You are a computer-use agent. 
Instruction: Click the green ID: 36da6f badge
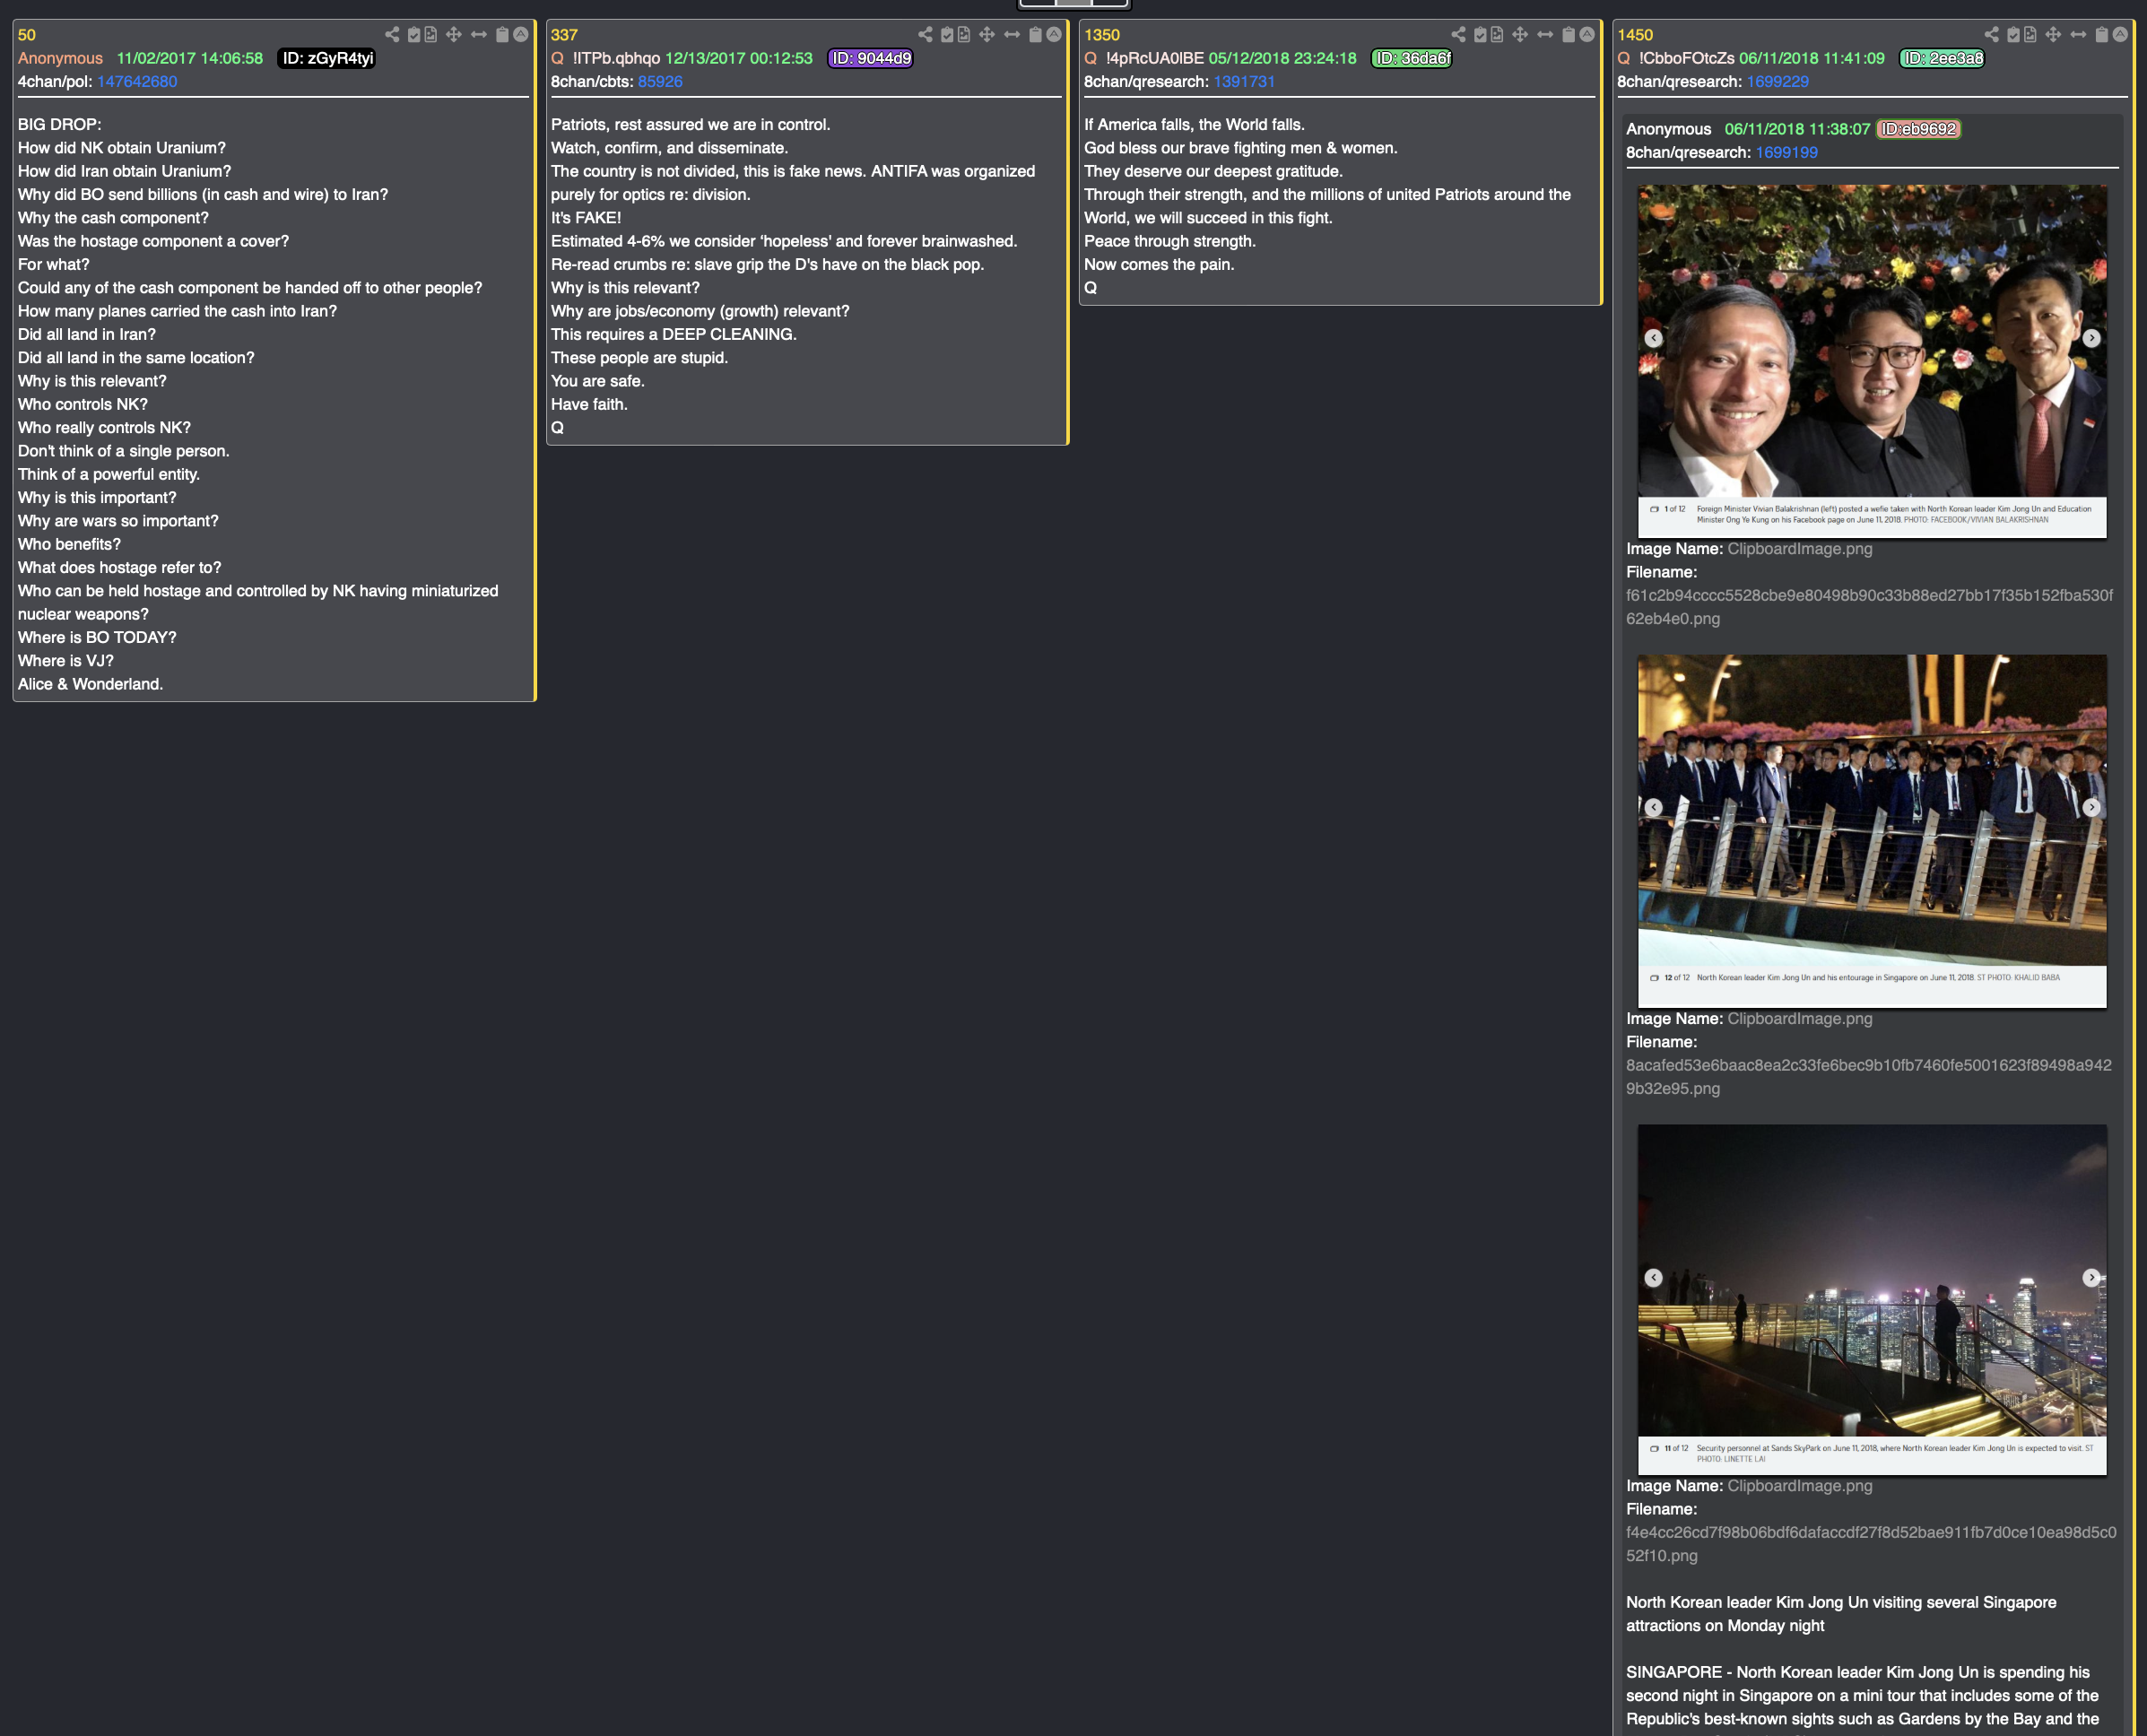pos(1412,58)
